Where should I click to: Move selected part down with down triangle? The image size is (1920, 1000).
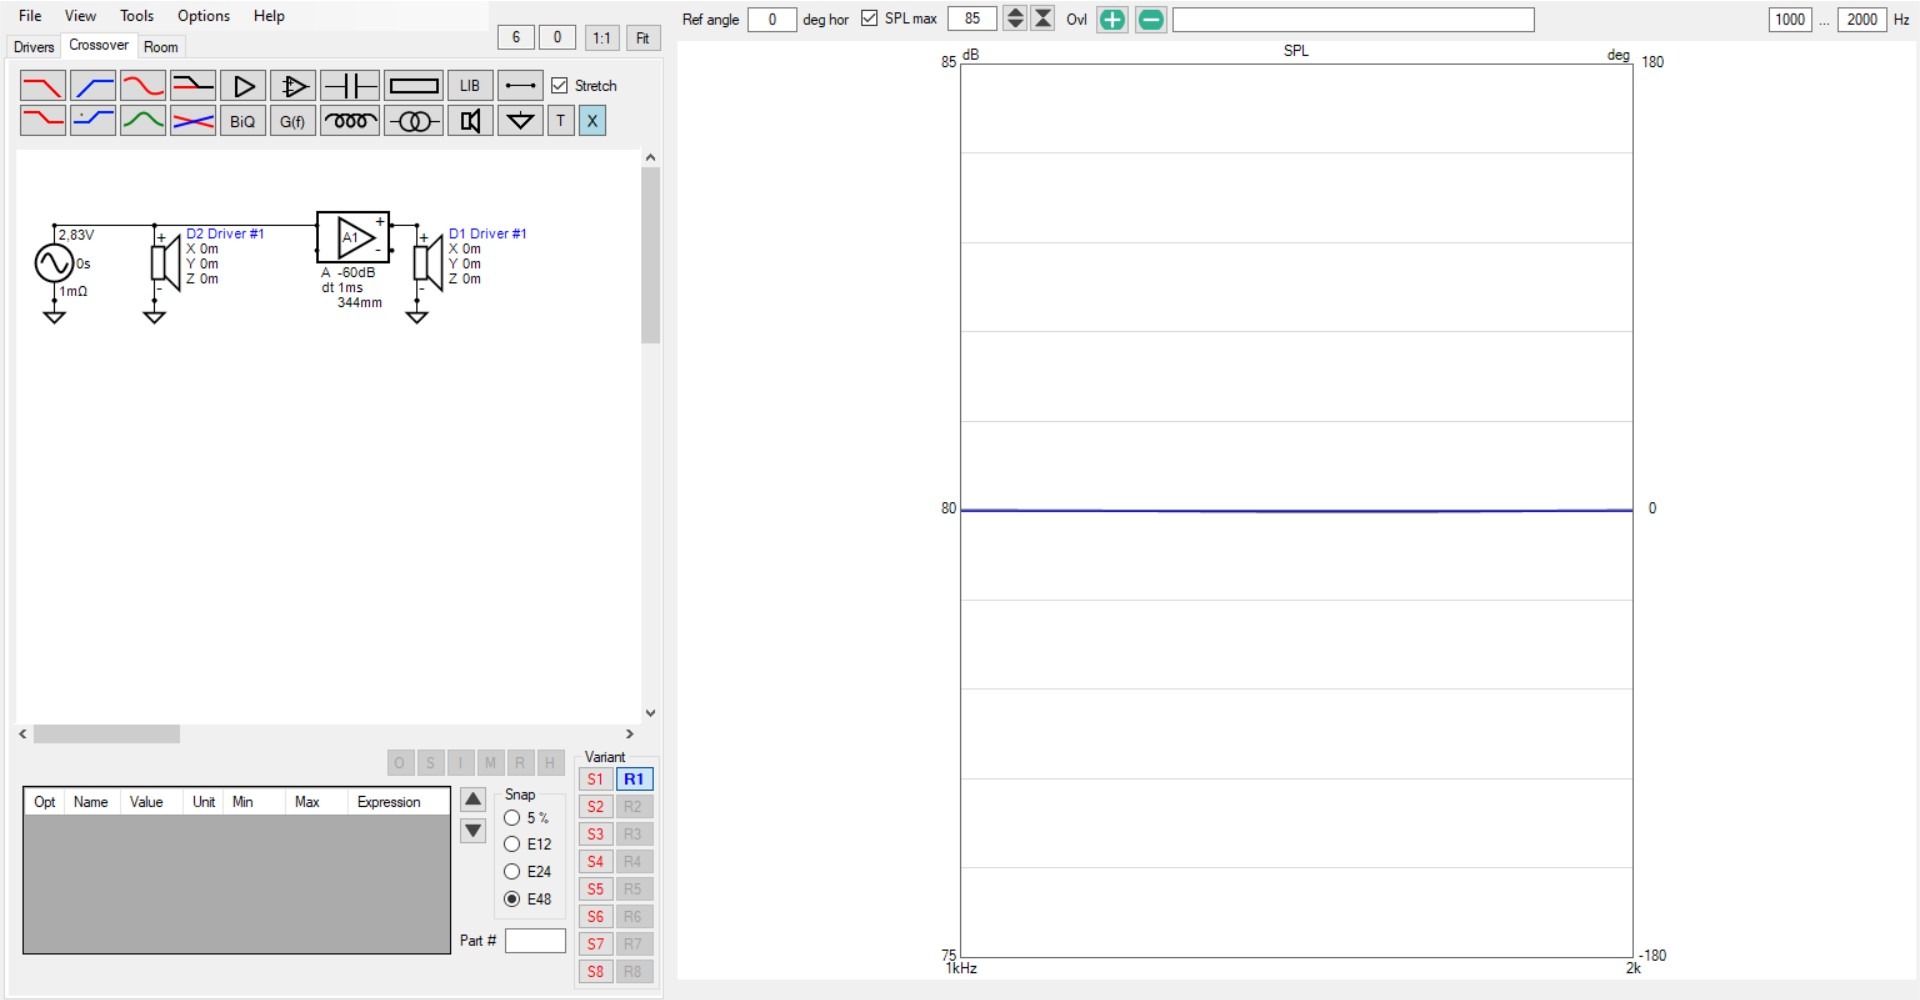[473, 831]
